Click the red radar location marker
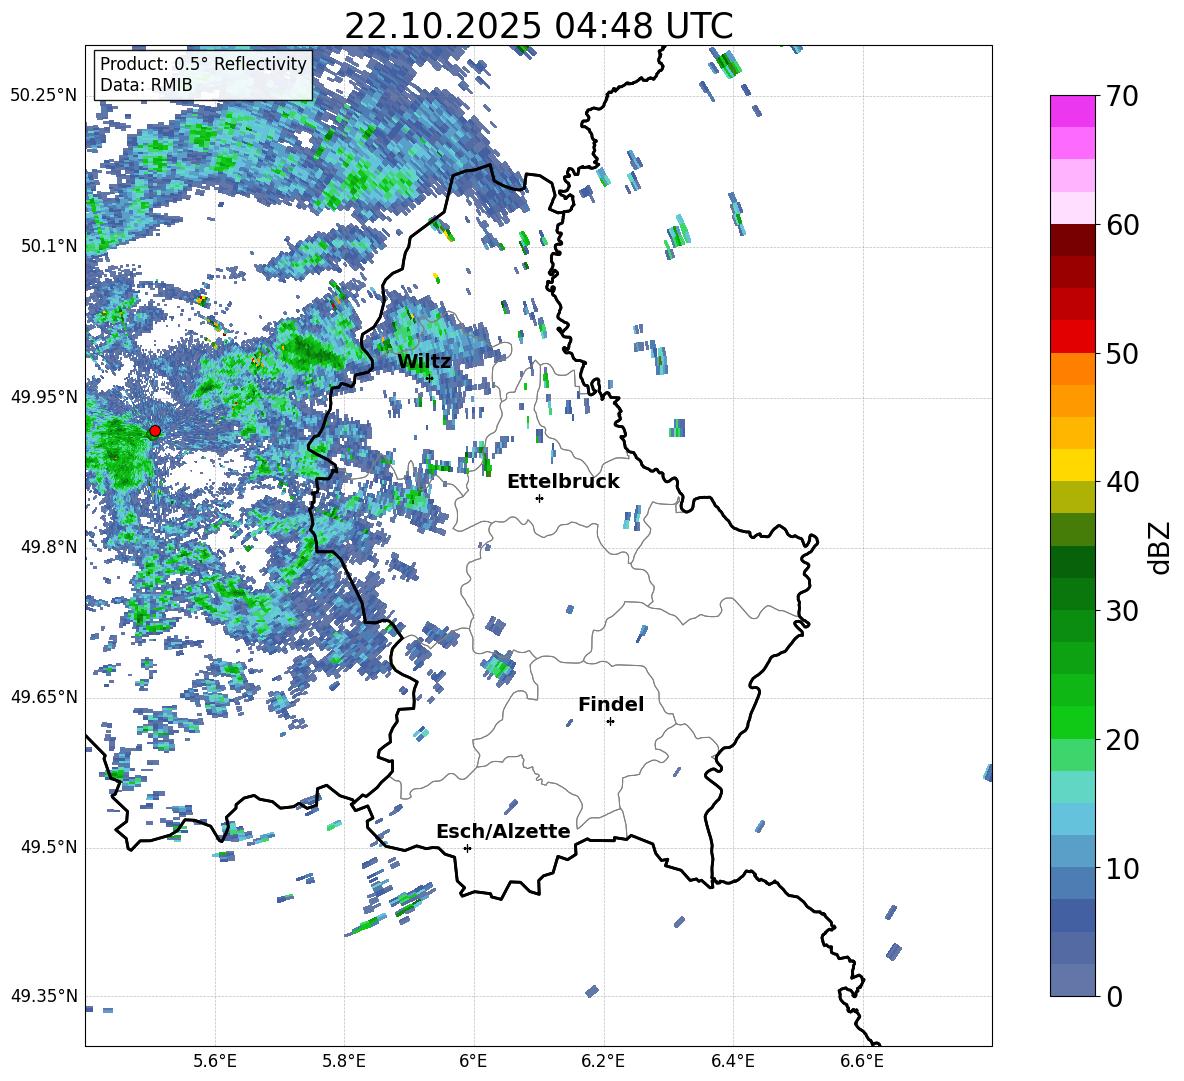The height and width of the screenshot is (1081, 1184). point(155,431)
